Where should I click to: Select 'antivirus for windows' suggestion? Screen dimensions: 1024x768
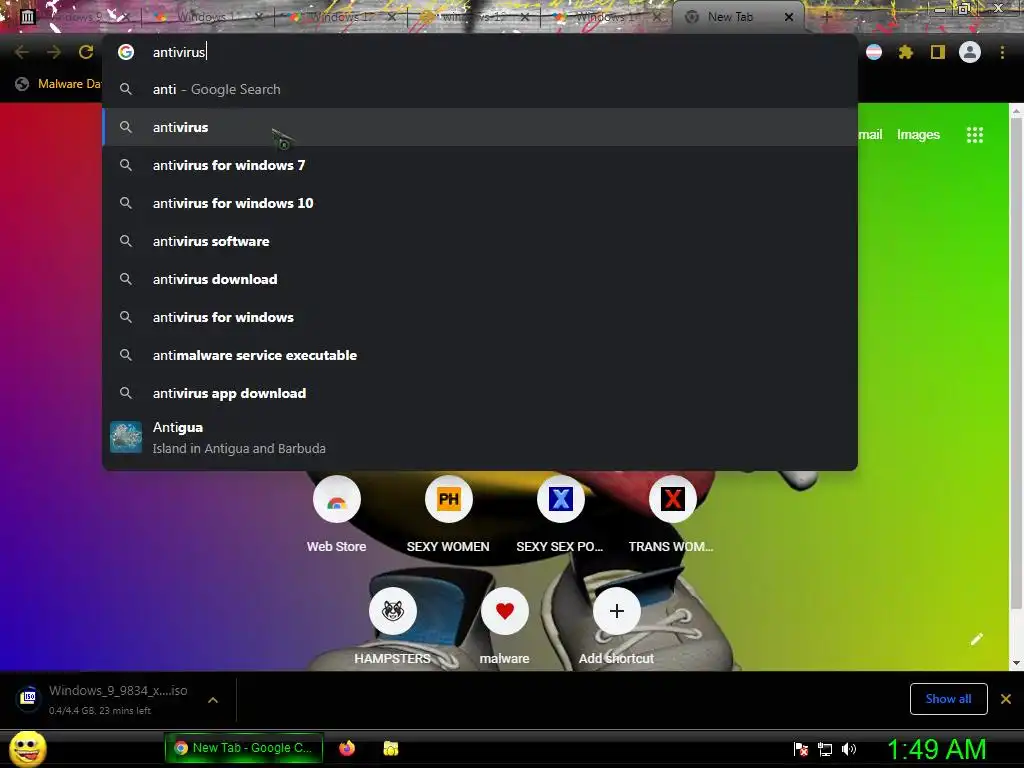[x=480, y=317]
